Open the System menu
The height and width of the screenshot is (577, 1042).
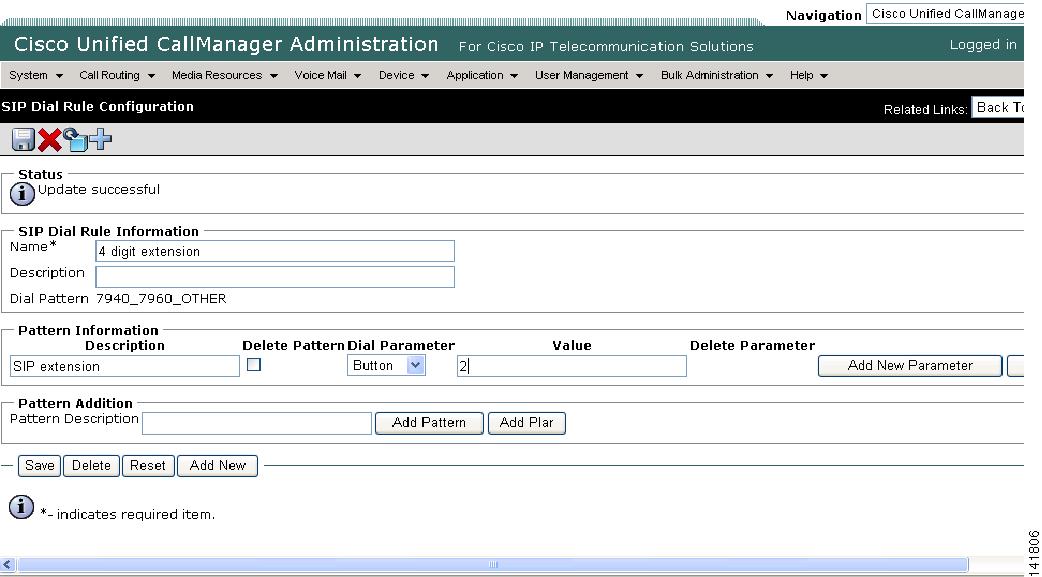coord(36,75)
